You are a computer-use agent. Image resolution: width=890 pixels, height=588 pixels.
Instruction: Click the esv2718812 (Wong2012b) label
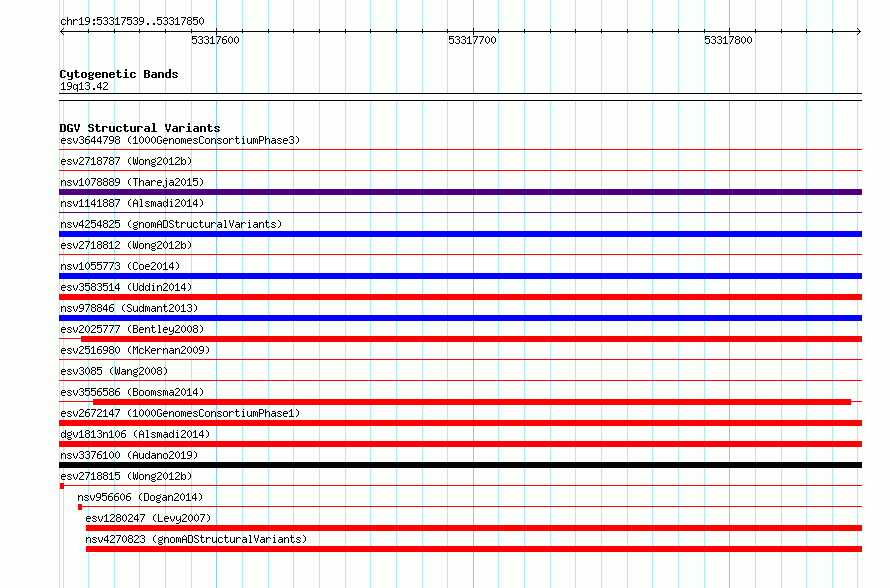tap(126, 245)
